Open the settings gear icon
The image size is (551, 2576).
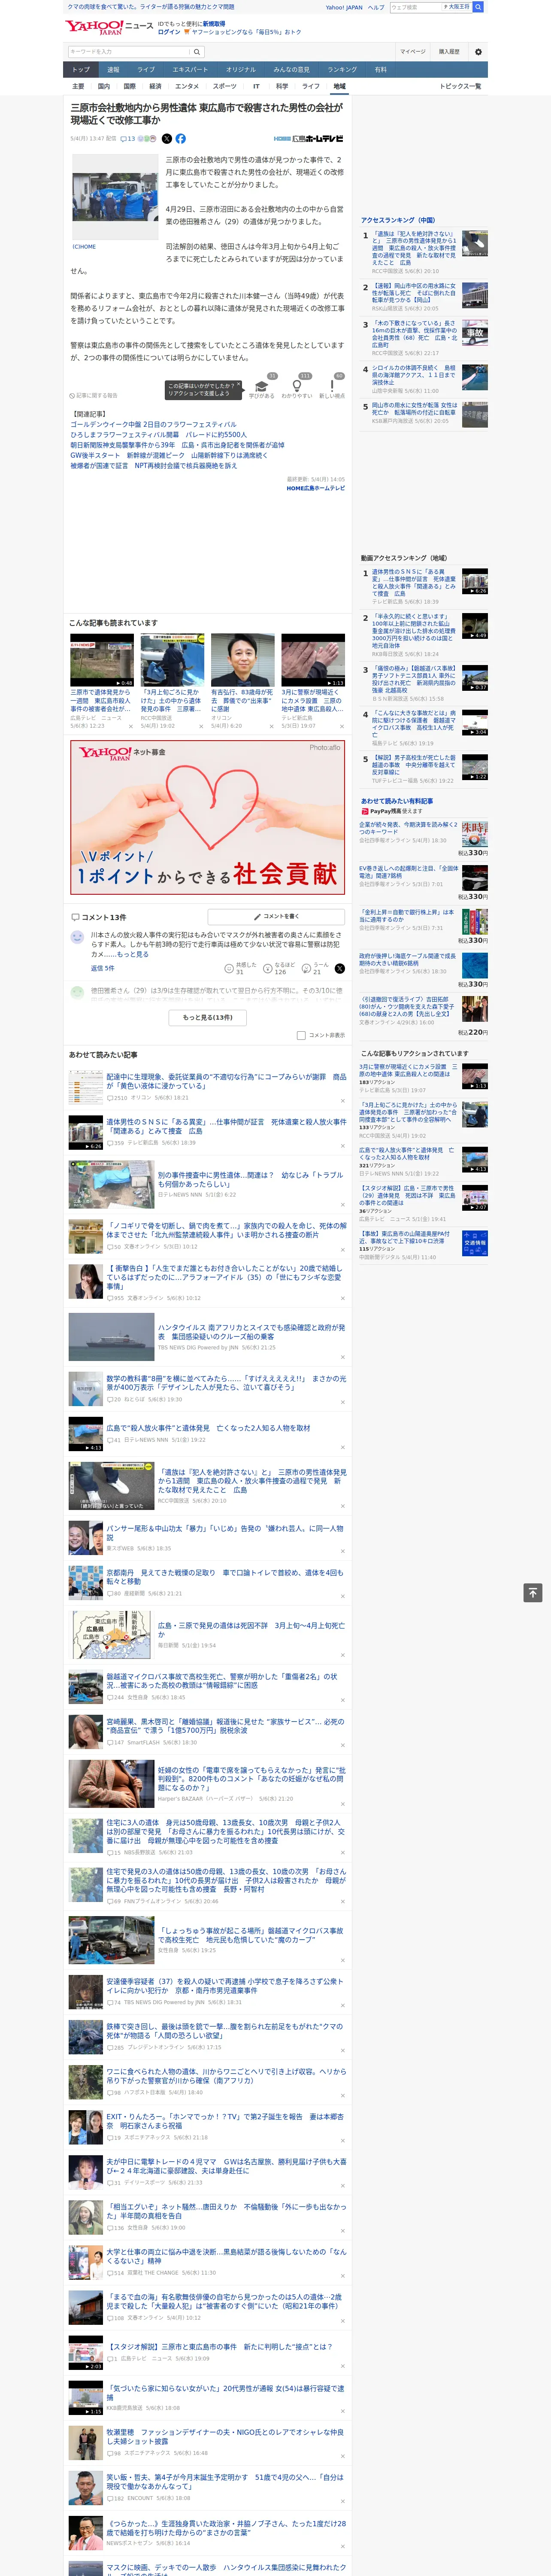(x=478, y=52)
